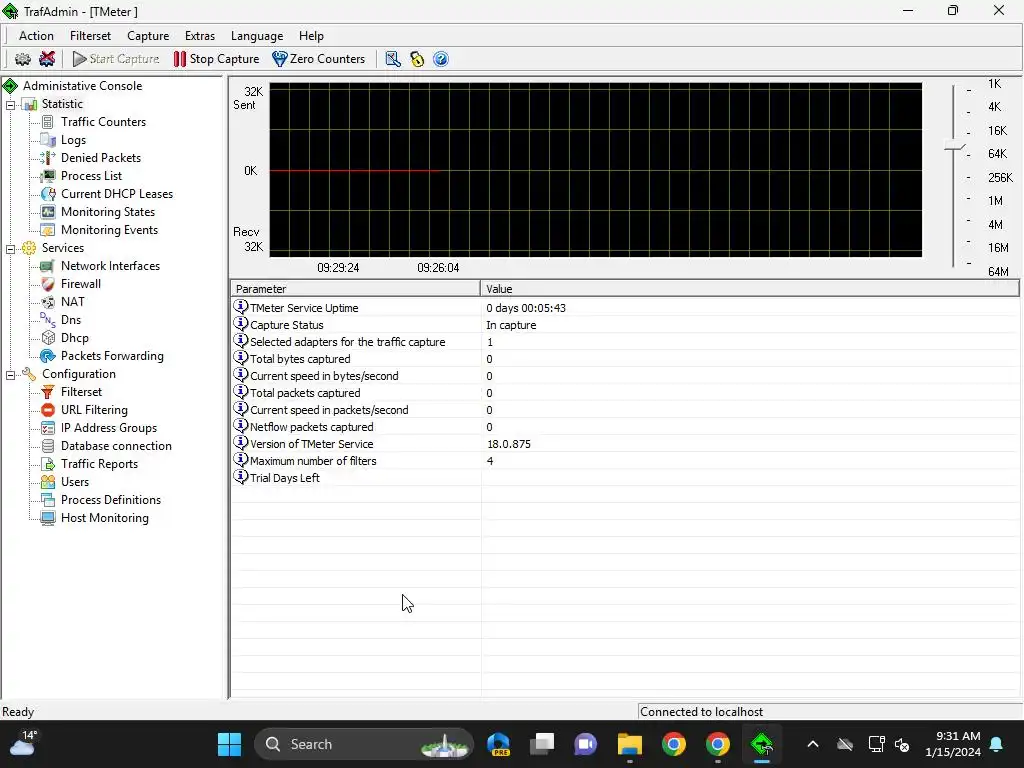Click the key registration toolbar icon
The width and height of the screenshot is (1024, 768).
[x=417, y=59]
